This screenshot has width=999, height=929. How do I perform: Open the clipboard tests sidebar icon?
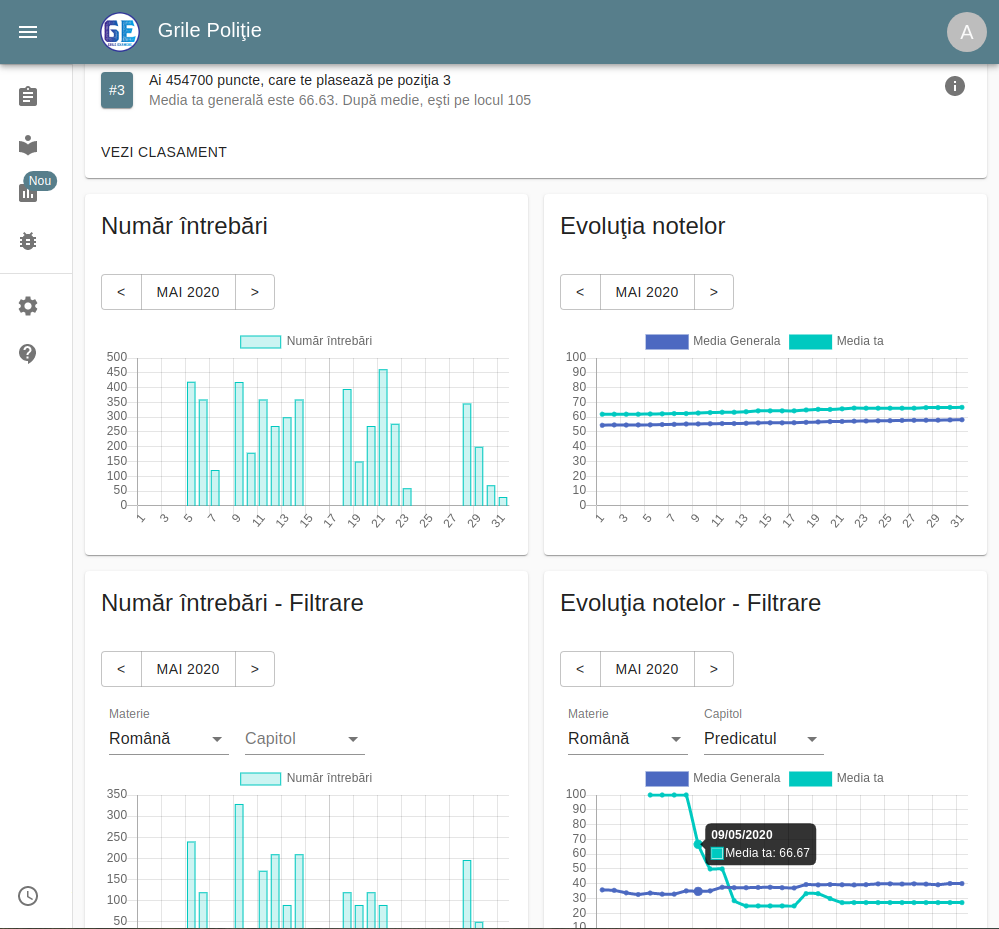tap(28, 97)
